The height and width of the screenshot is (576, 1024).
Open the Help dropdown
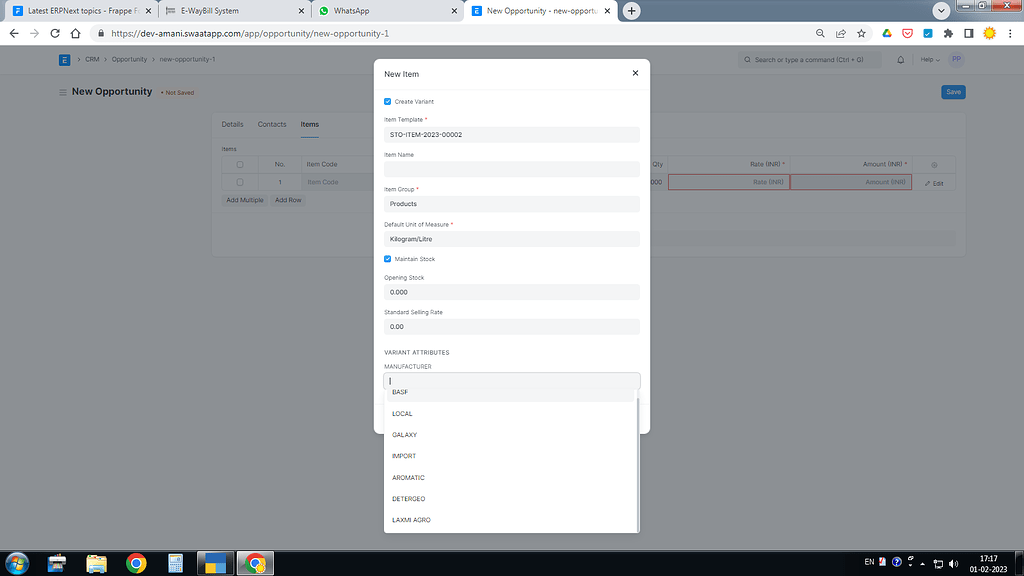(x=928, y=59)
